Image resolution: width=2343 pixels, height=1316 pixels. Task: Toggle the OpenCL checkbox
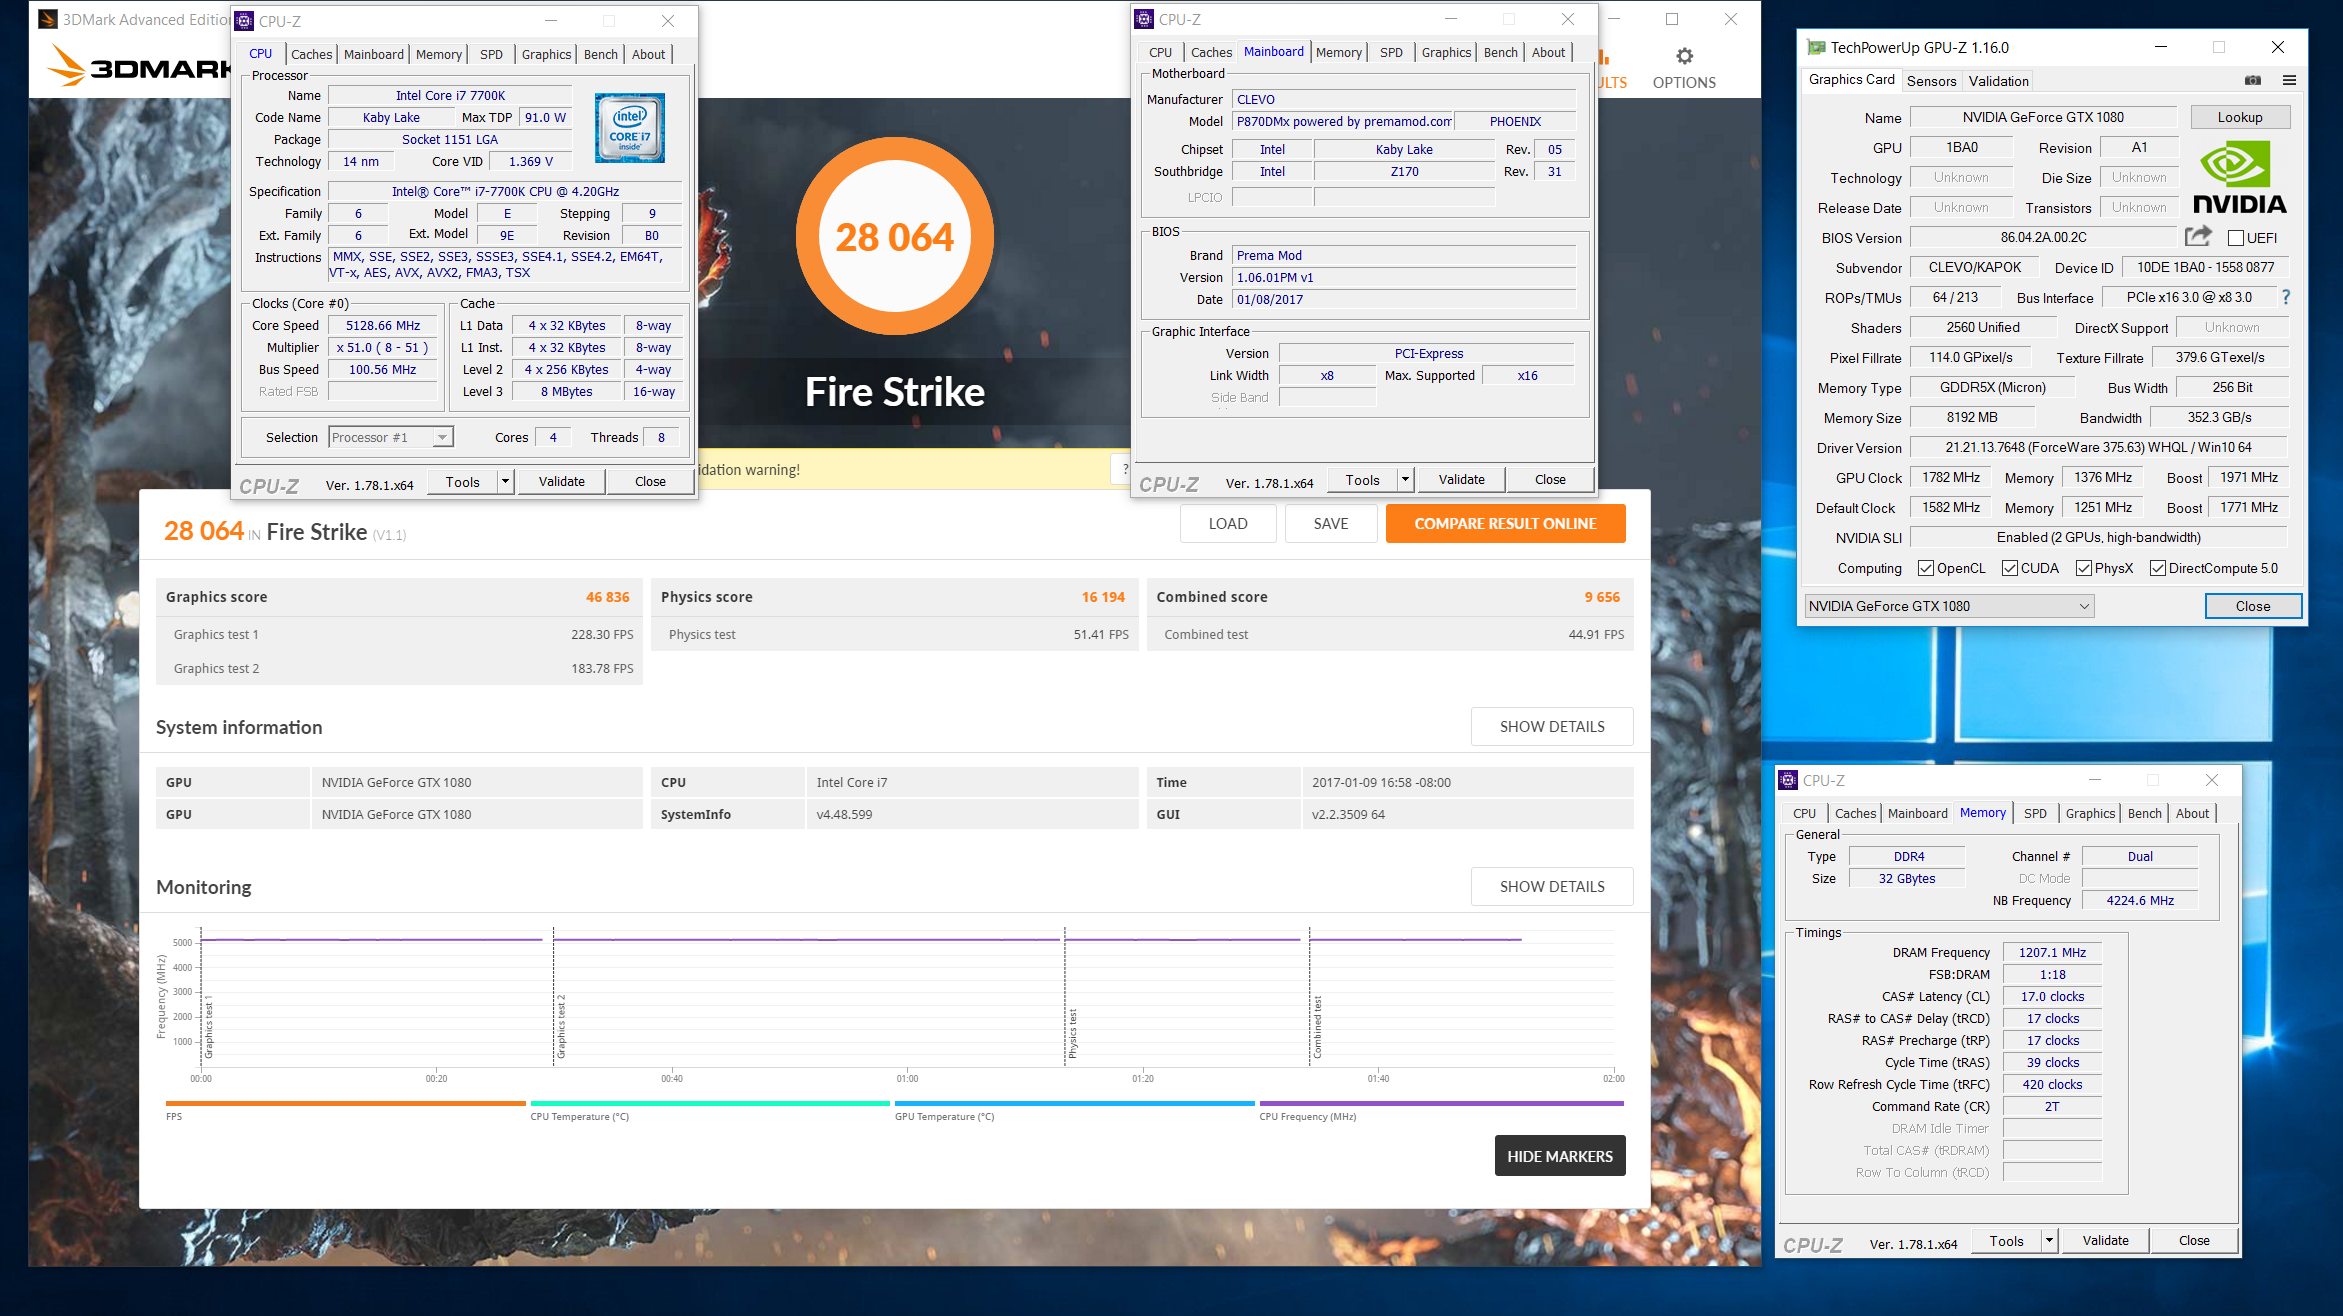[x=1925, y=568]
